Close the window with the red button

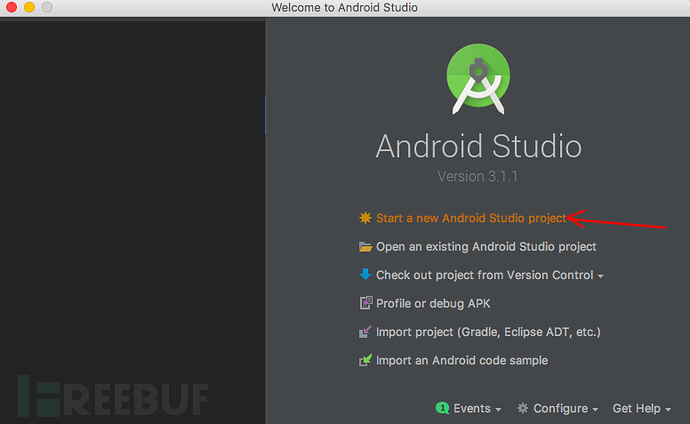click(x=12, y=7)
